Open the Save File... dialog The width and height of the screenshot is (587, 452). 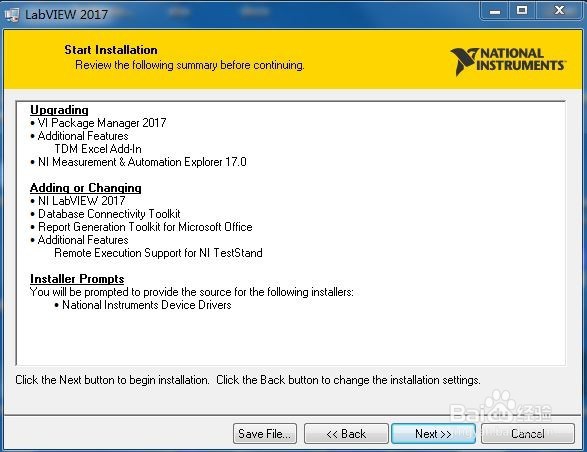tap(265, 434)
